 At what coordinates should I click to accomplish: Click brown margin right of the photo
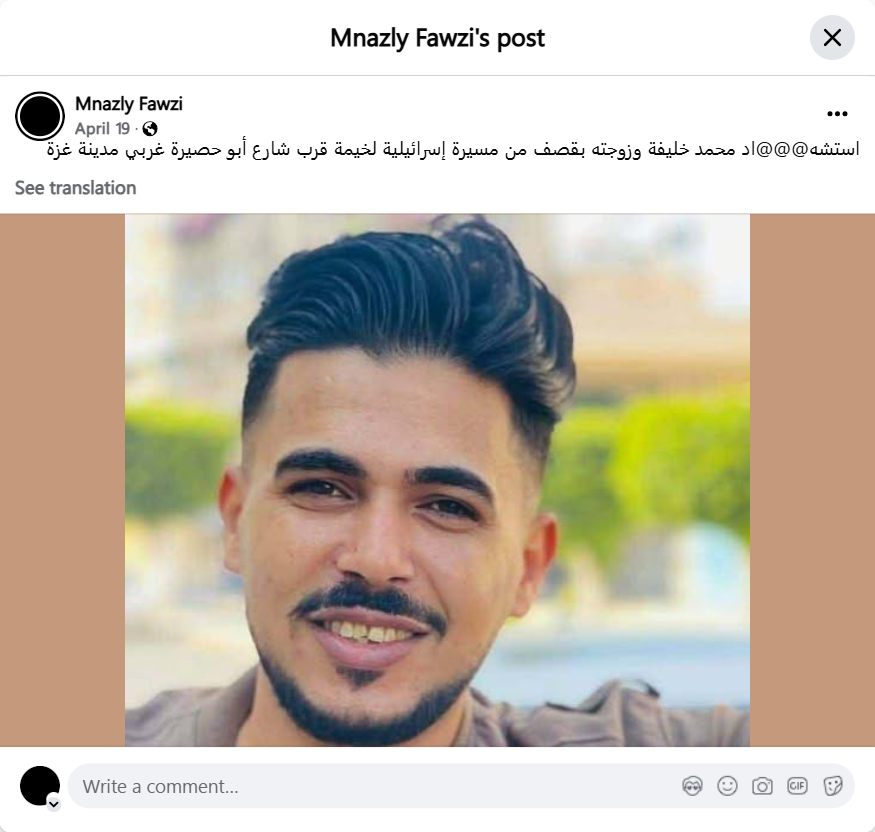point(812,480)
